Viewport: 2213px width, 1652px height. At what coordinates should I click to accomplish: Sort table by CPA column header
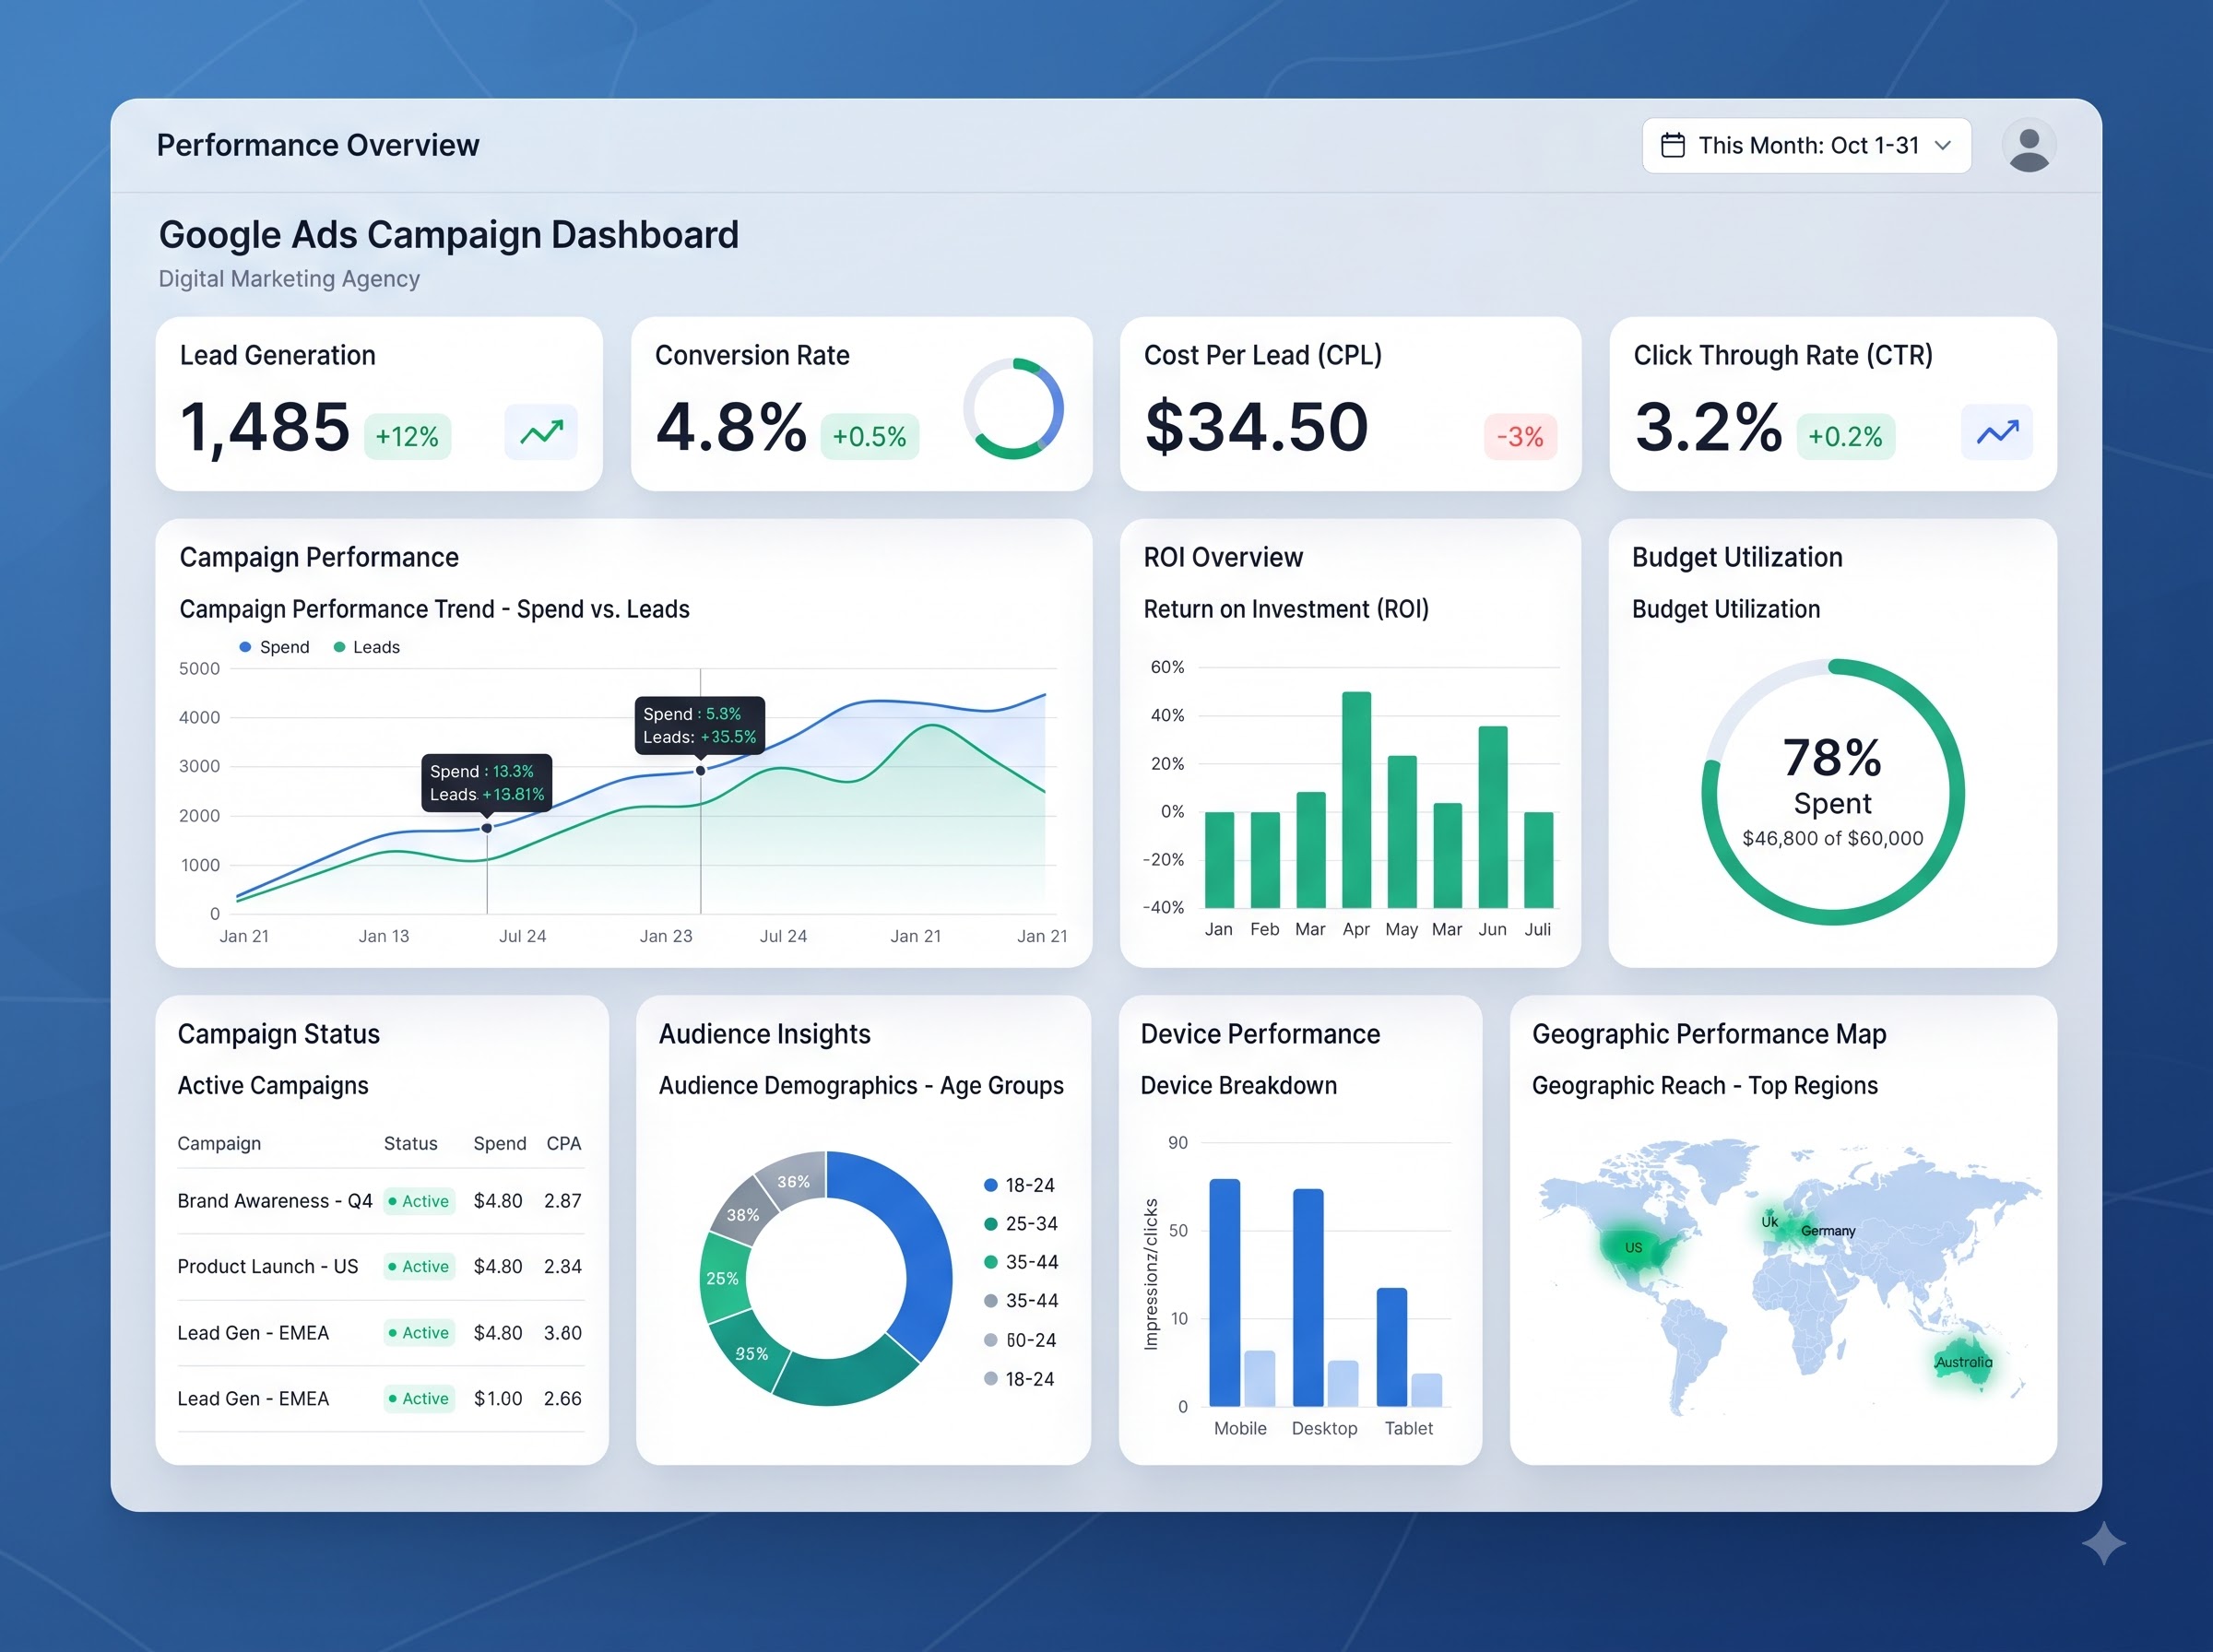[x=563, y=1143]
